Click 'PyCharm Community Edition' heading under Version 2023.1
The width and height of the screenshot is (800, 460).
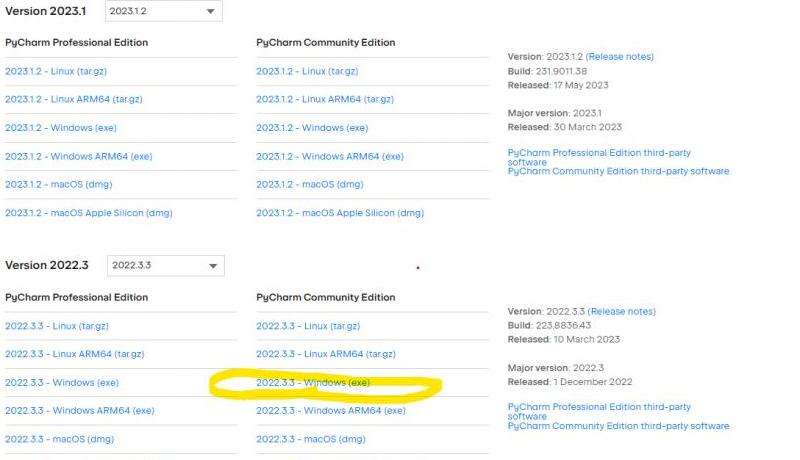pos(326,43)
